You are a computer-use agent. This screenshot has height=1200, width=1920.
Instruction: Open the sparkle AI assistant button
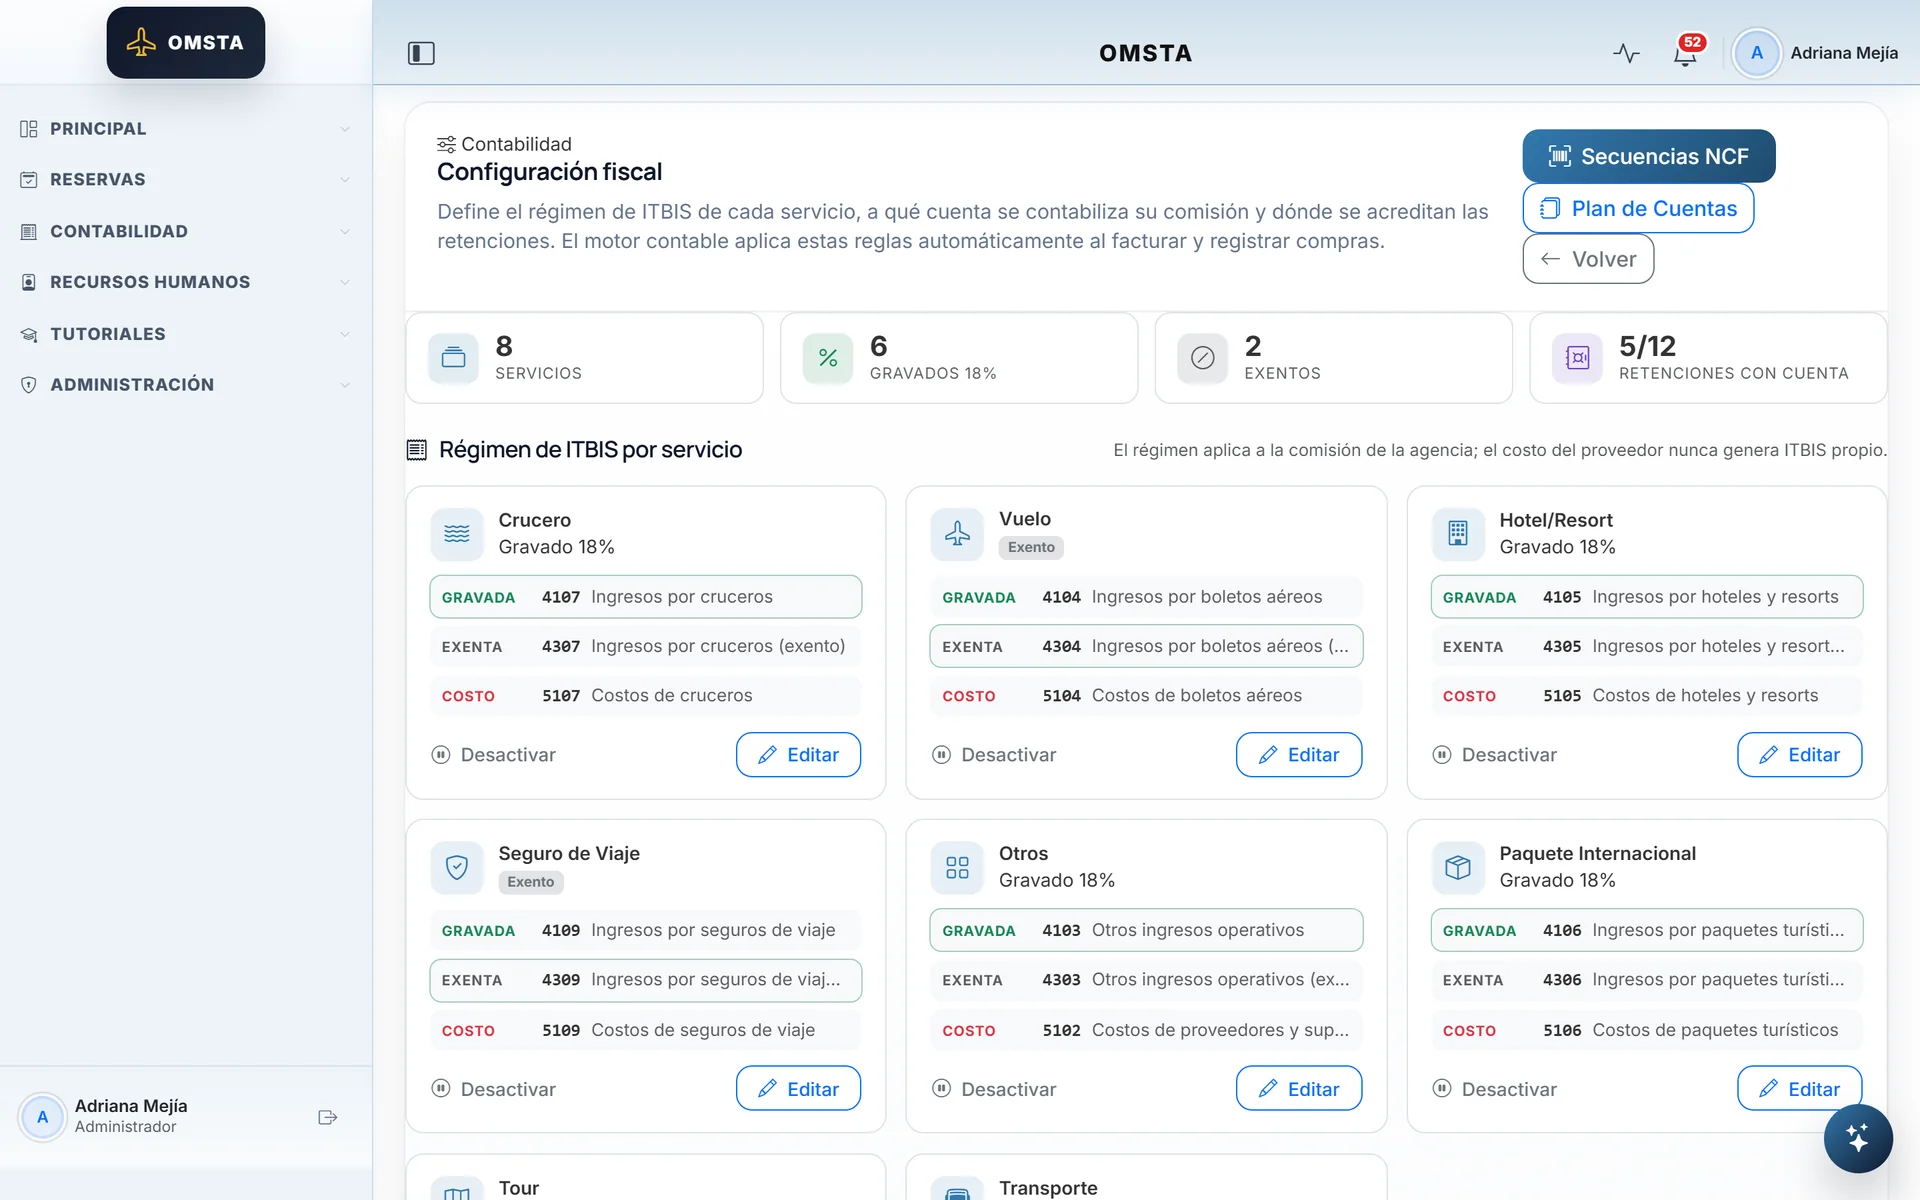click(x=1857, y=1138)
